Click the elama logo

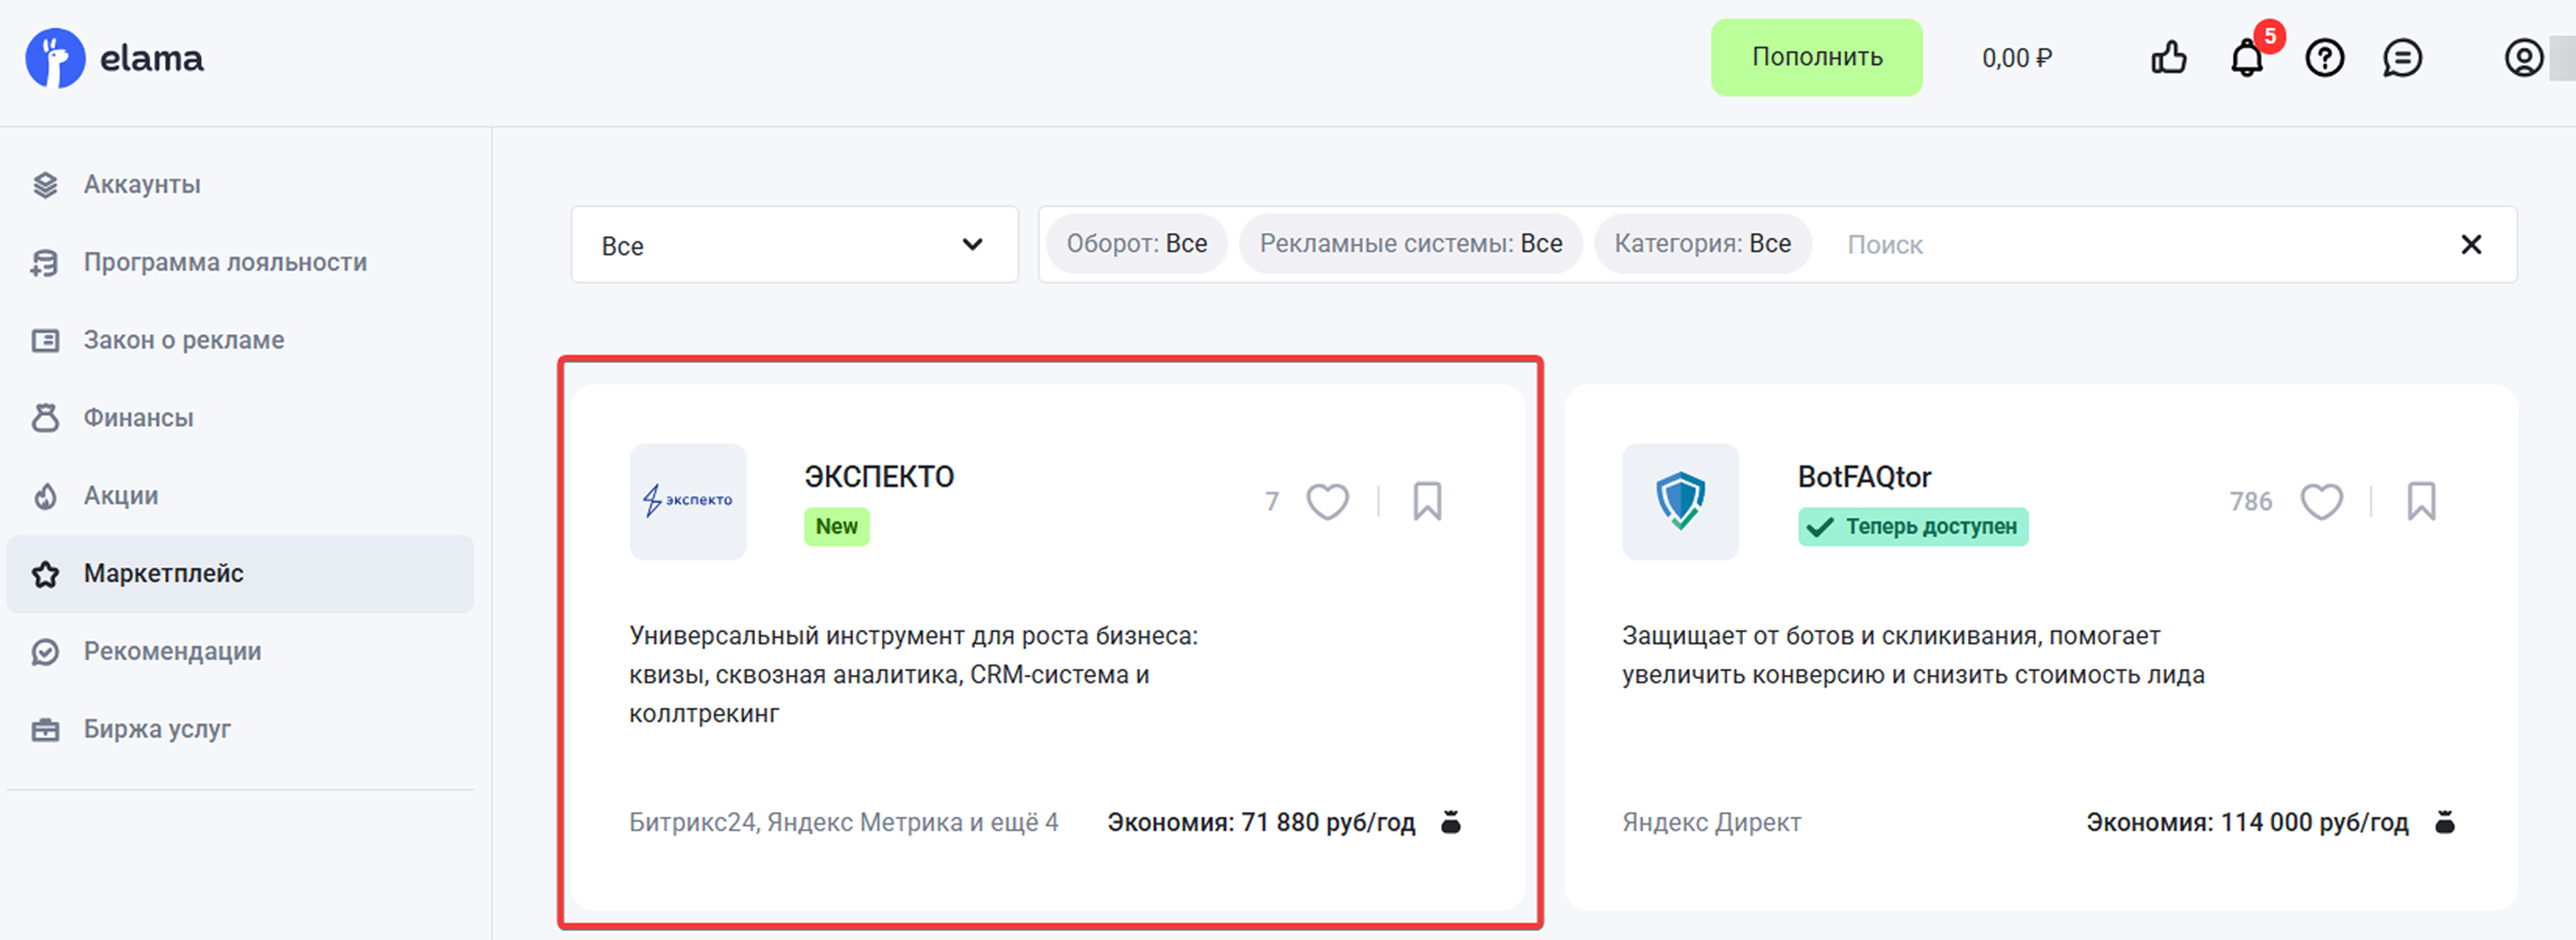[x=115, y=58]
